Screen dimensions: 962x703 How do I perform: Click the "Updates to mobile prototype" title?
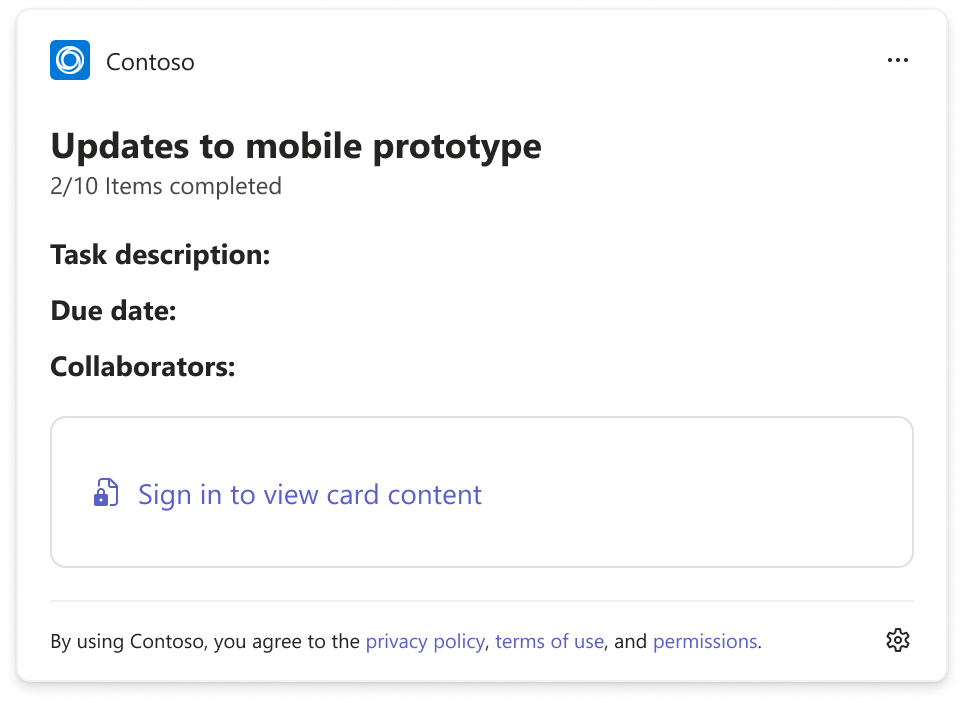tap(296, 146)
